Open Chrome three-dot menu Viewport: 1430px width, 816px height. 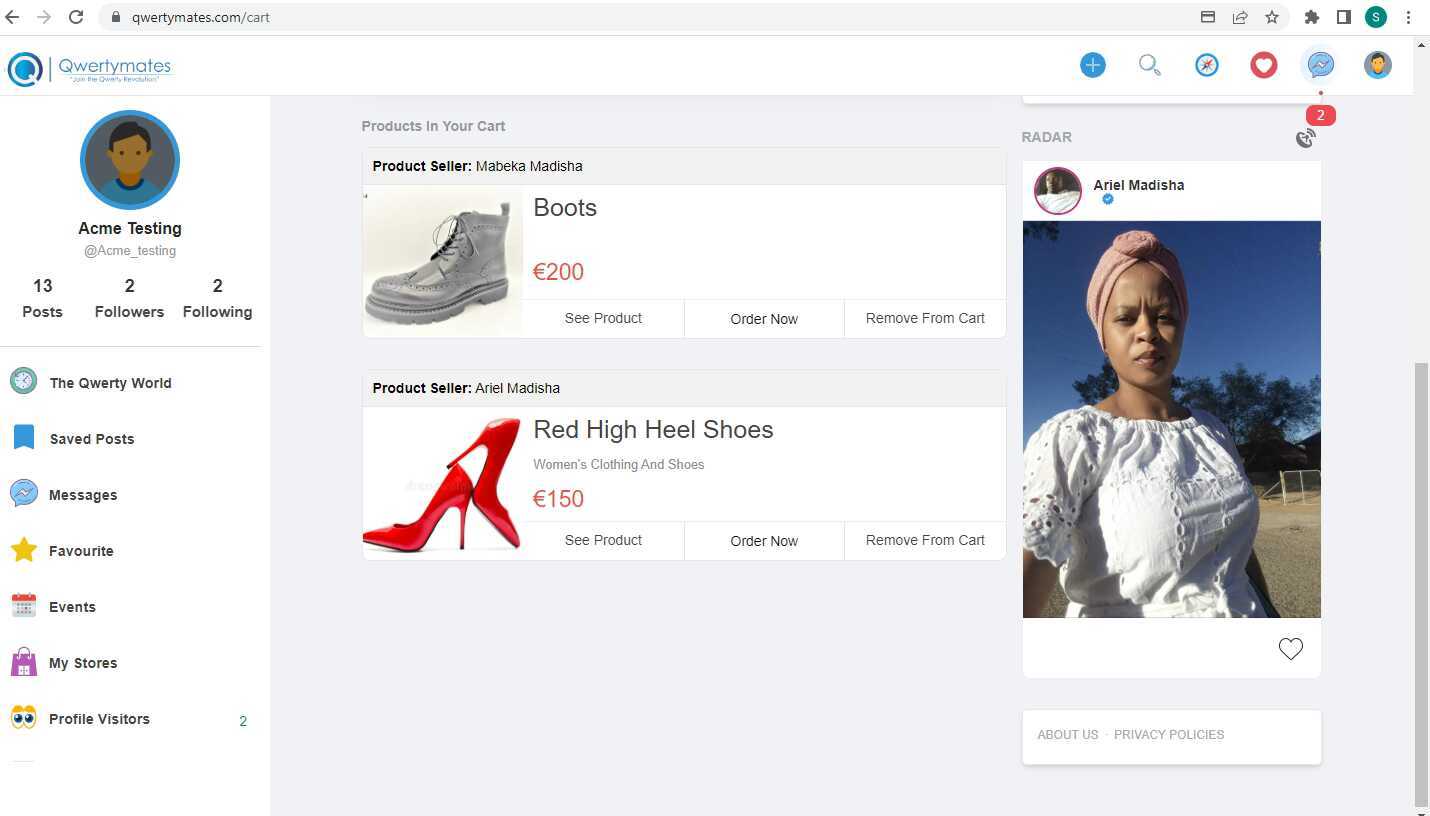[1408, 17]
